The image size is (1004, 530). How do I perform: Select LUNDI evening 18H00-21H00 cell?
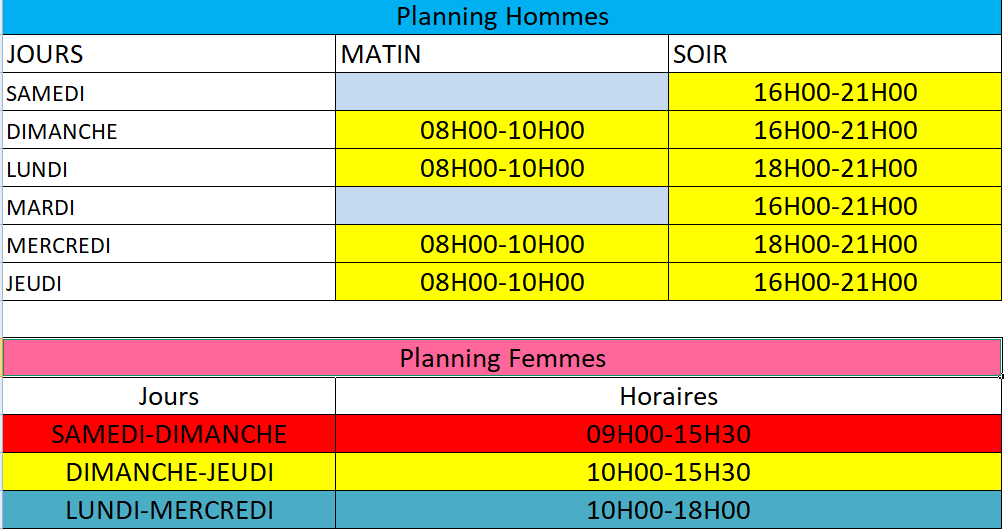835,169
